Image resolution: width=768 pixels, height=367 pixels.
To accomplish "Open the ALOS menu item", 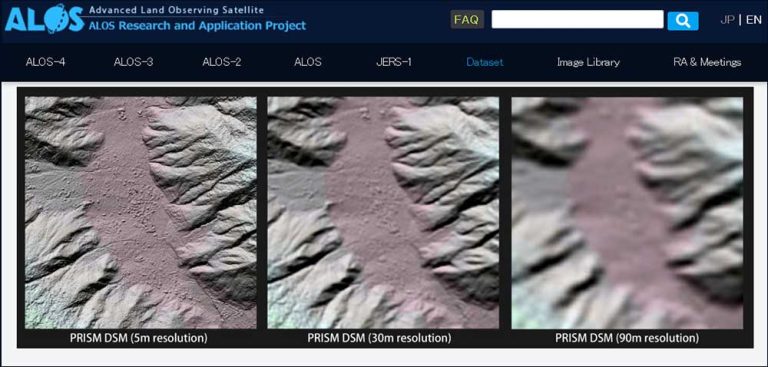I will 308,62.
